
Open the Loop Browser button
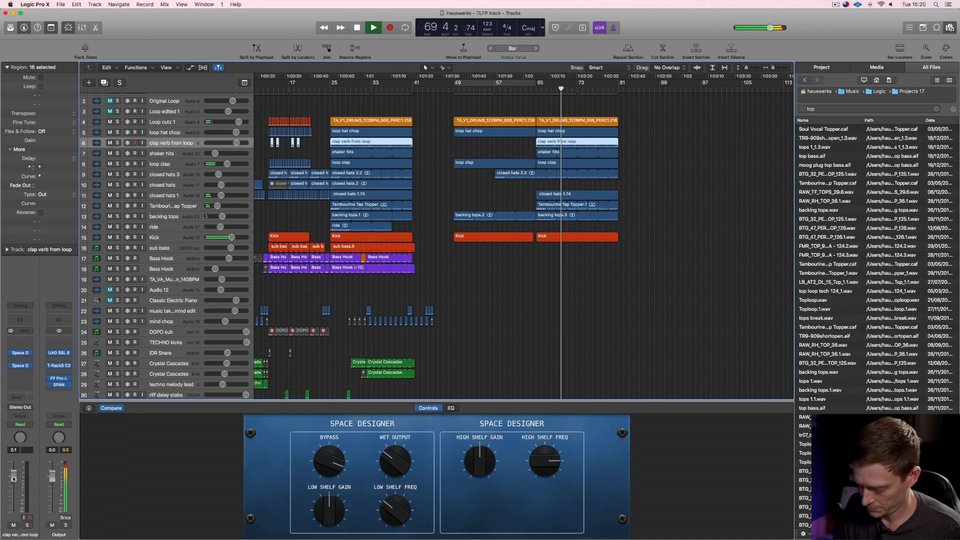(936, 28)
